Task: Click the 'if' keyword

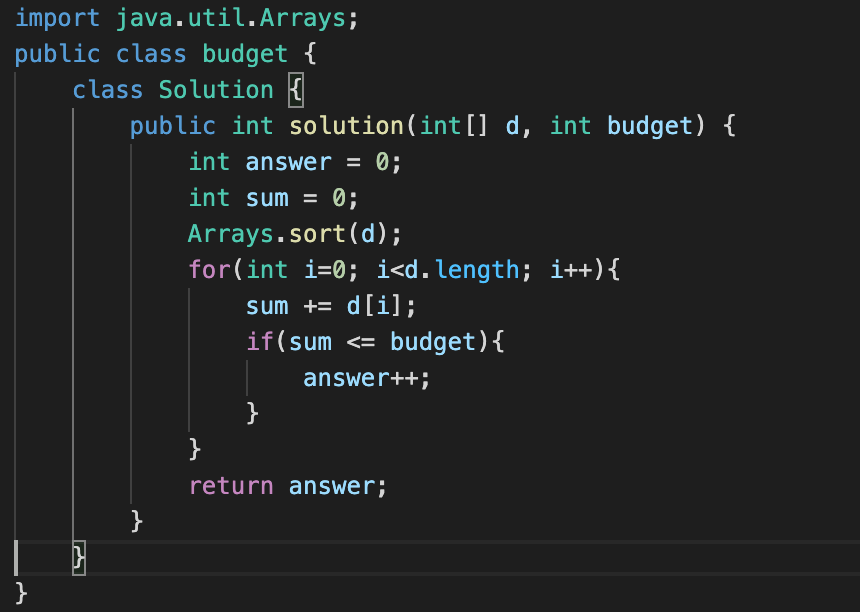Action: pos(259,342)
